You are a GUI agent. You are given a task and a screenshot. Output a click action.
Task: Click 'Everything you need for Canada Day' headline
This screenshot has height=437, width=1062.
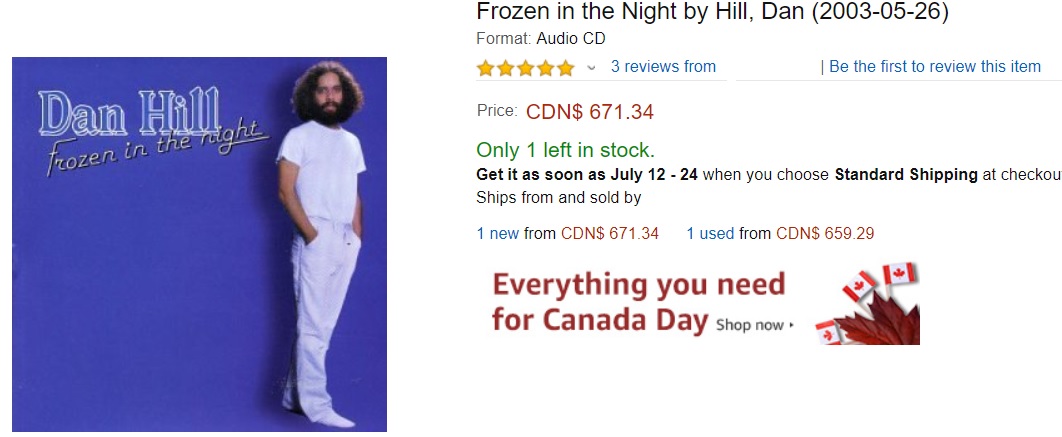[x=638, y=302]
